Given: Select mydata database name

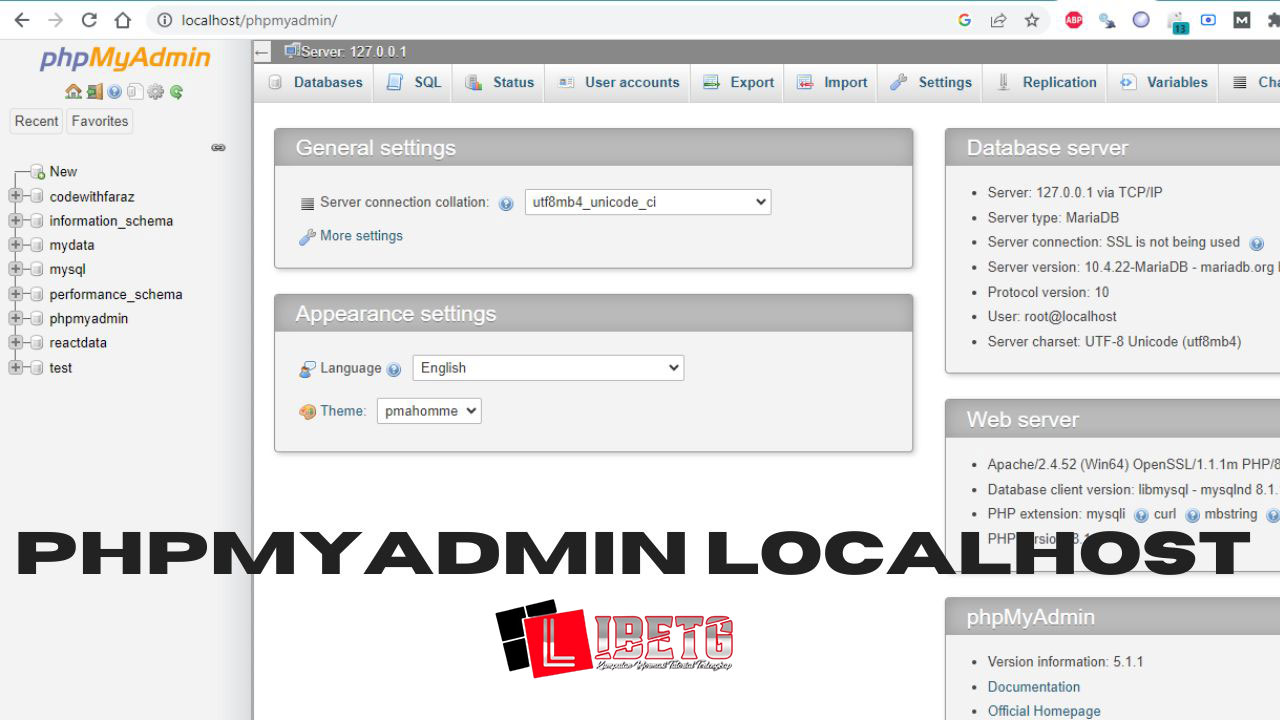Looking at the screenshot, I should [72, 245].
